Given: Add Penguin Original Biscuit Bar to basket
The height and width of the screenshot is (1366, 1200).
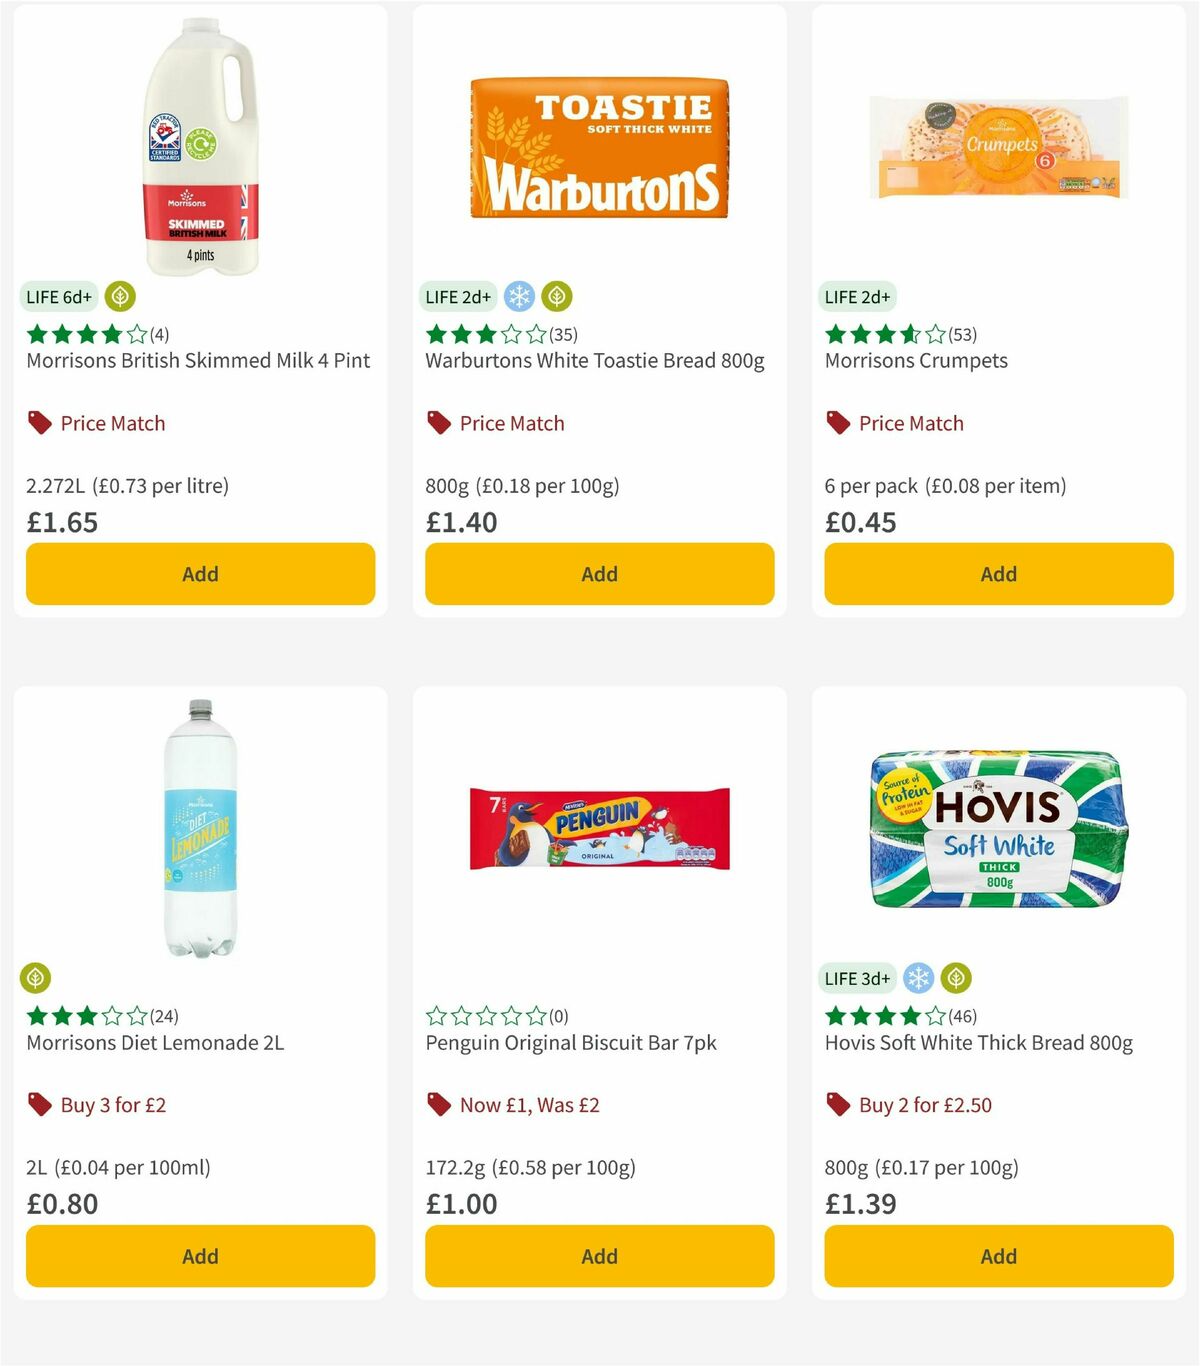Looking at the screenshot, I should click(x=598, y=1256).
